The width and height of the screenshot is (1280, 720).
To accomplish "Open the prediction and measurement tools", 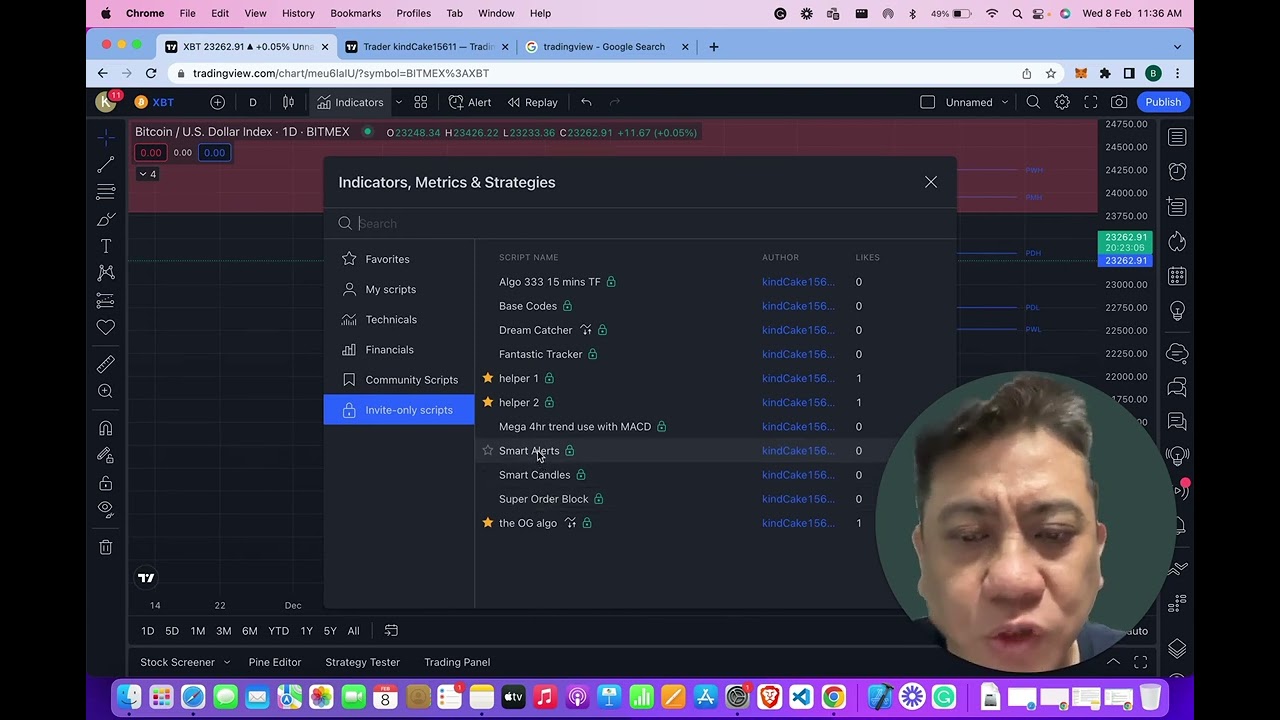I will coord(106,300).
